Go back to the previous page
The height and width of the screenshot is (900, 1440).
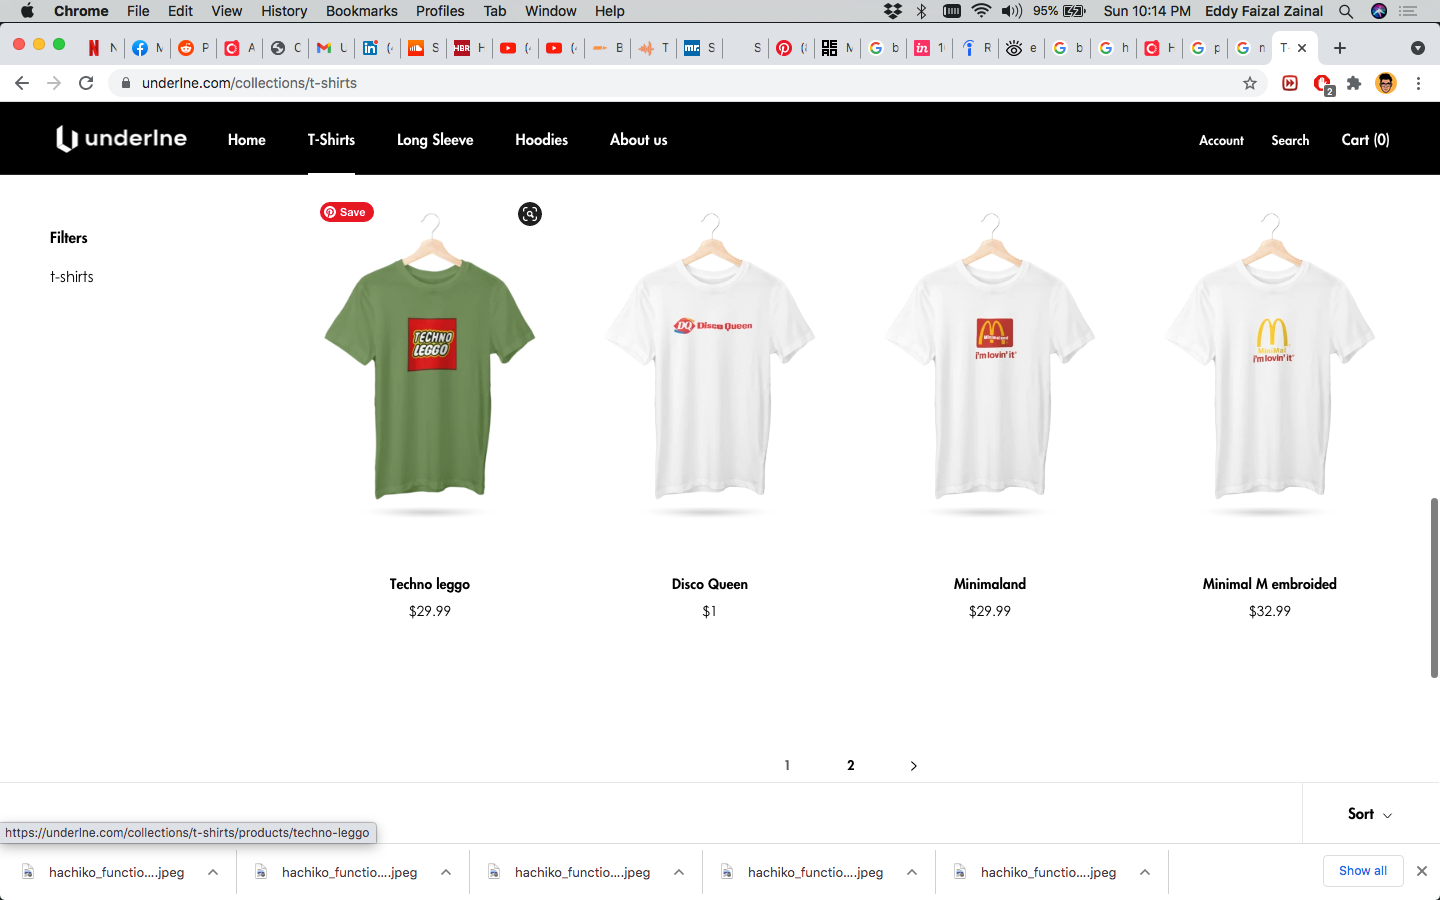(x=22, y=83)
